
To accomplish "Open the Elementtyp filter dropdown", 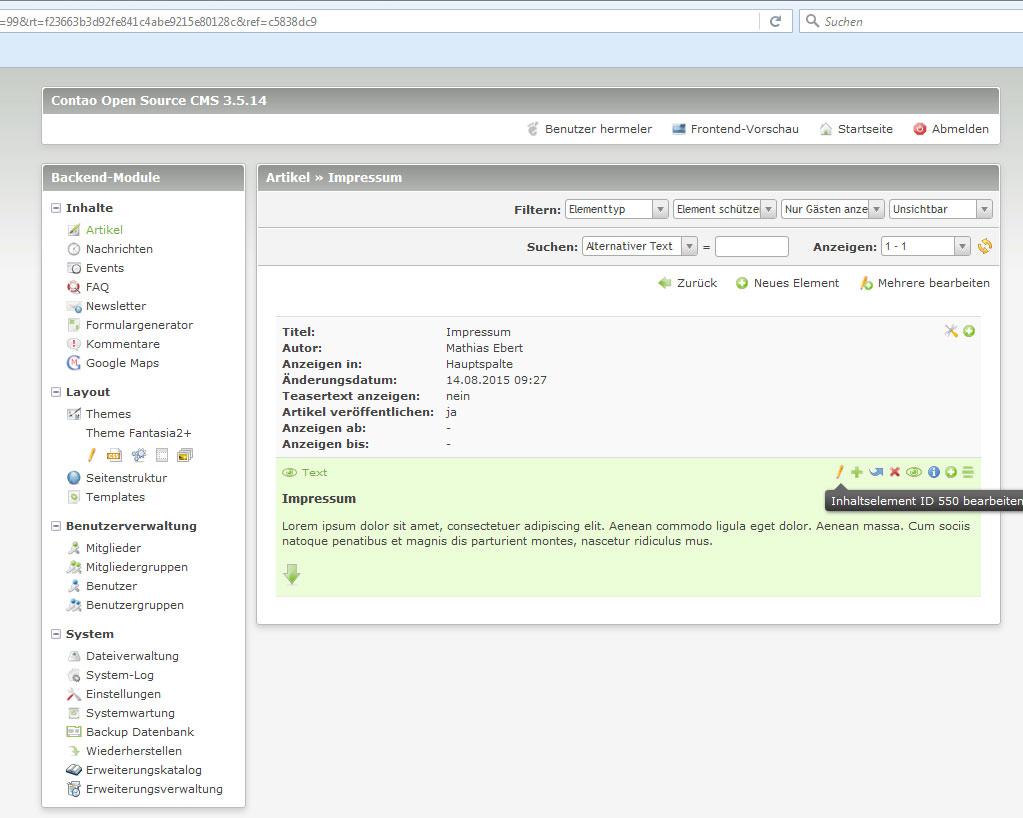I will pos(616,209).
